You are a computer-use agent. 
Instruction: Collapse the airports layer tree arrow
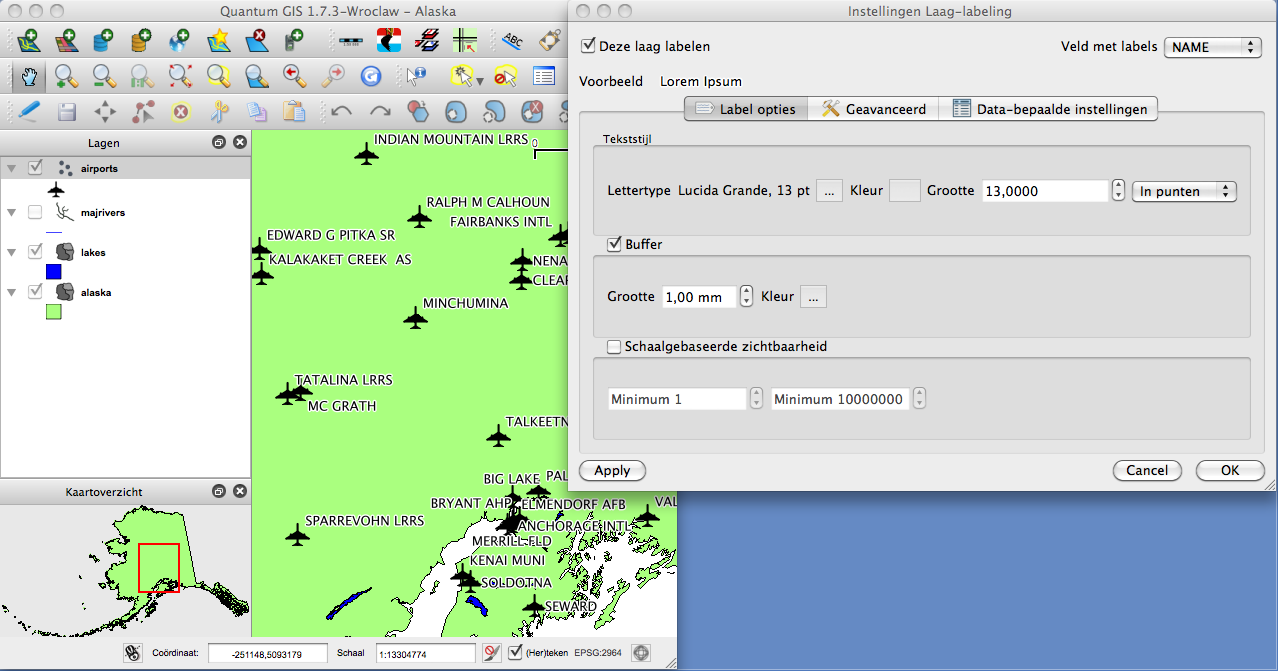(12, 168)
